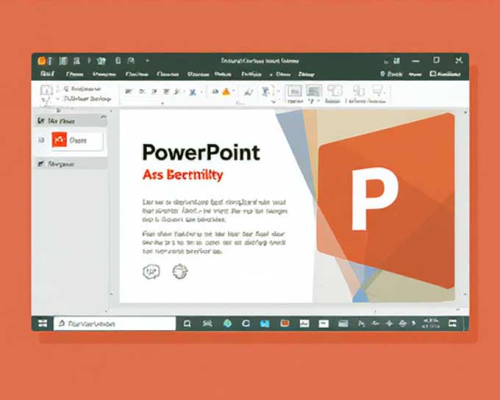Click the orange PowerPoint icon in the title bar
Image resolution: width=500 pixels, height=400 pixels.
click(x=42, y=61)
